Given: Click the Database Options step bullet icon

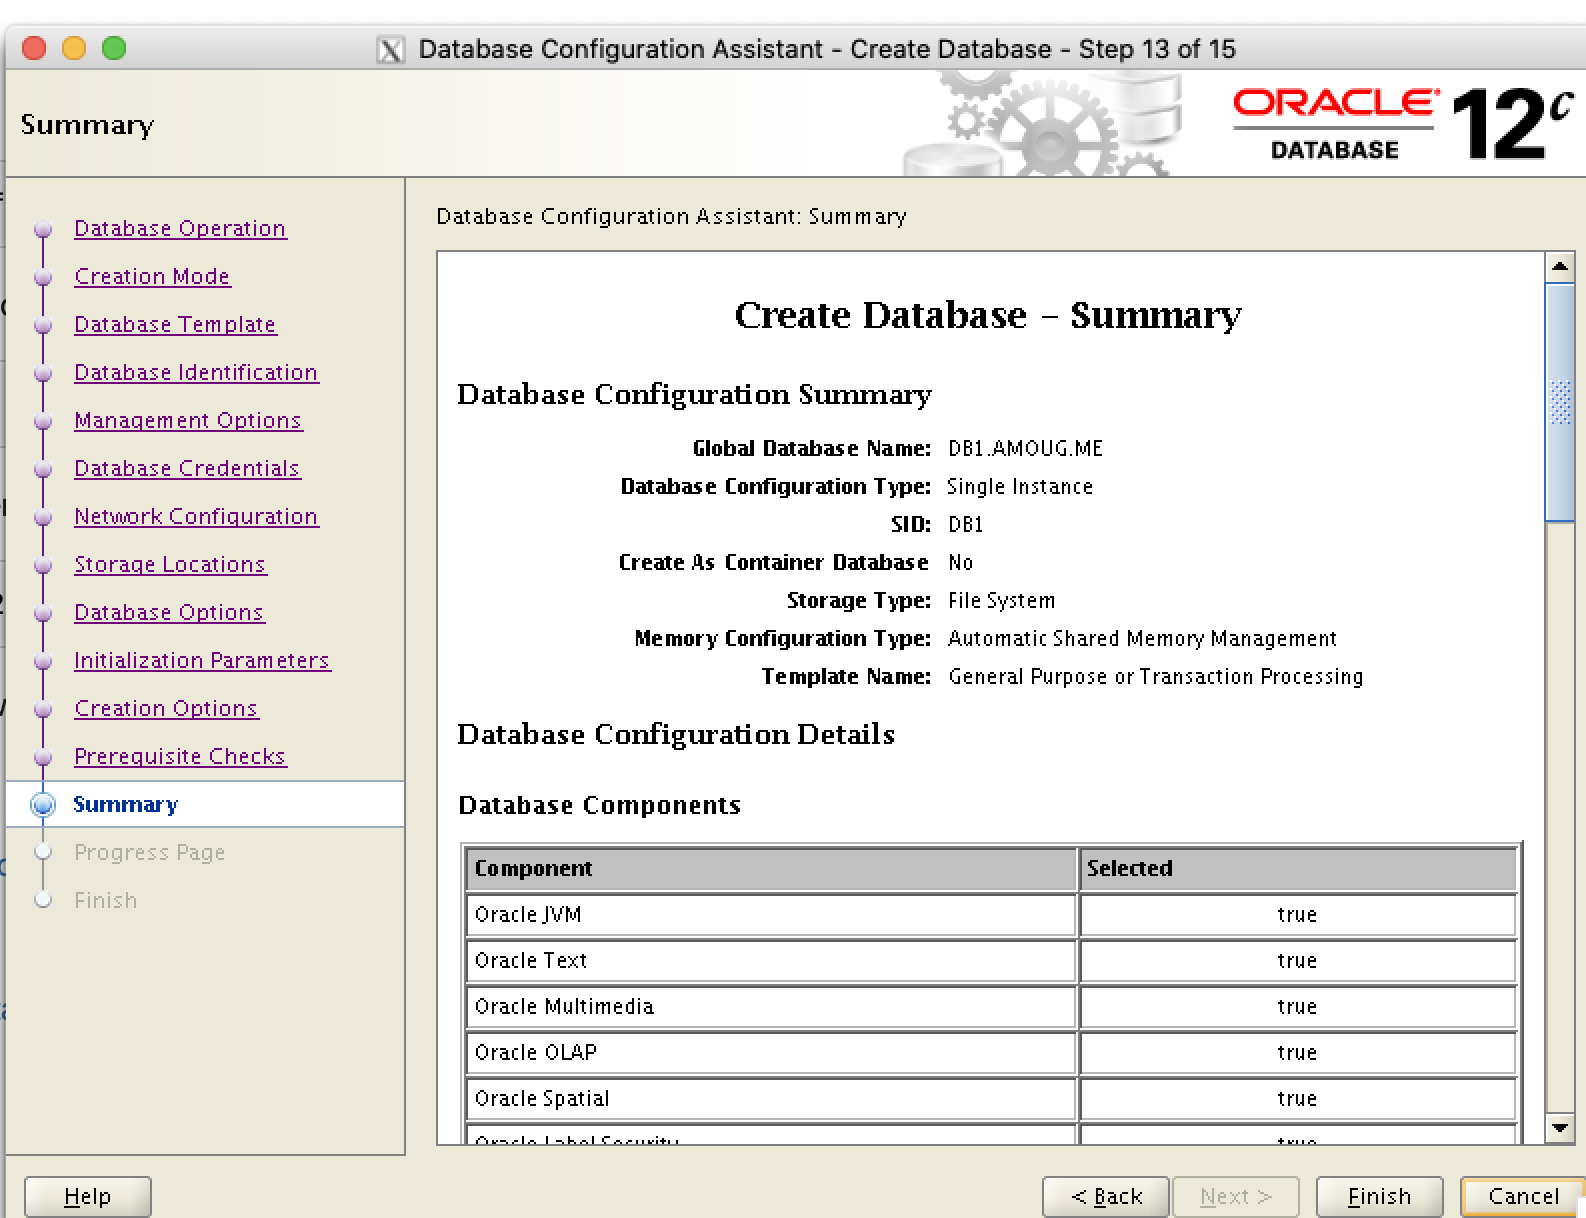Looking at the screenshot, I should point(42,613).
